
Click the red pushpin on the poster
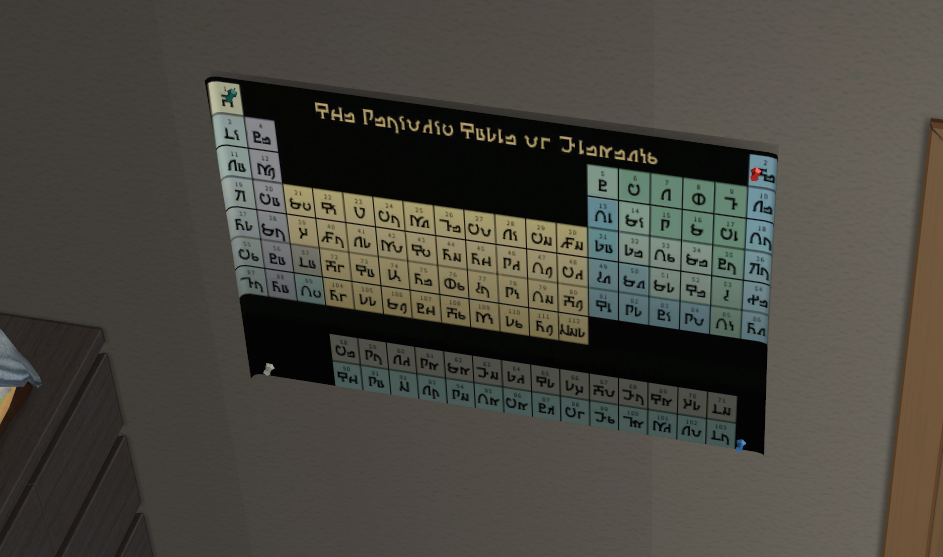pyautogui.click(x=757, y=174)
